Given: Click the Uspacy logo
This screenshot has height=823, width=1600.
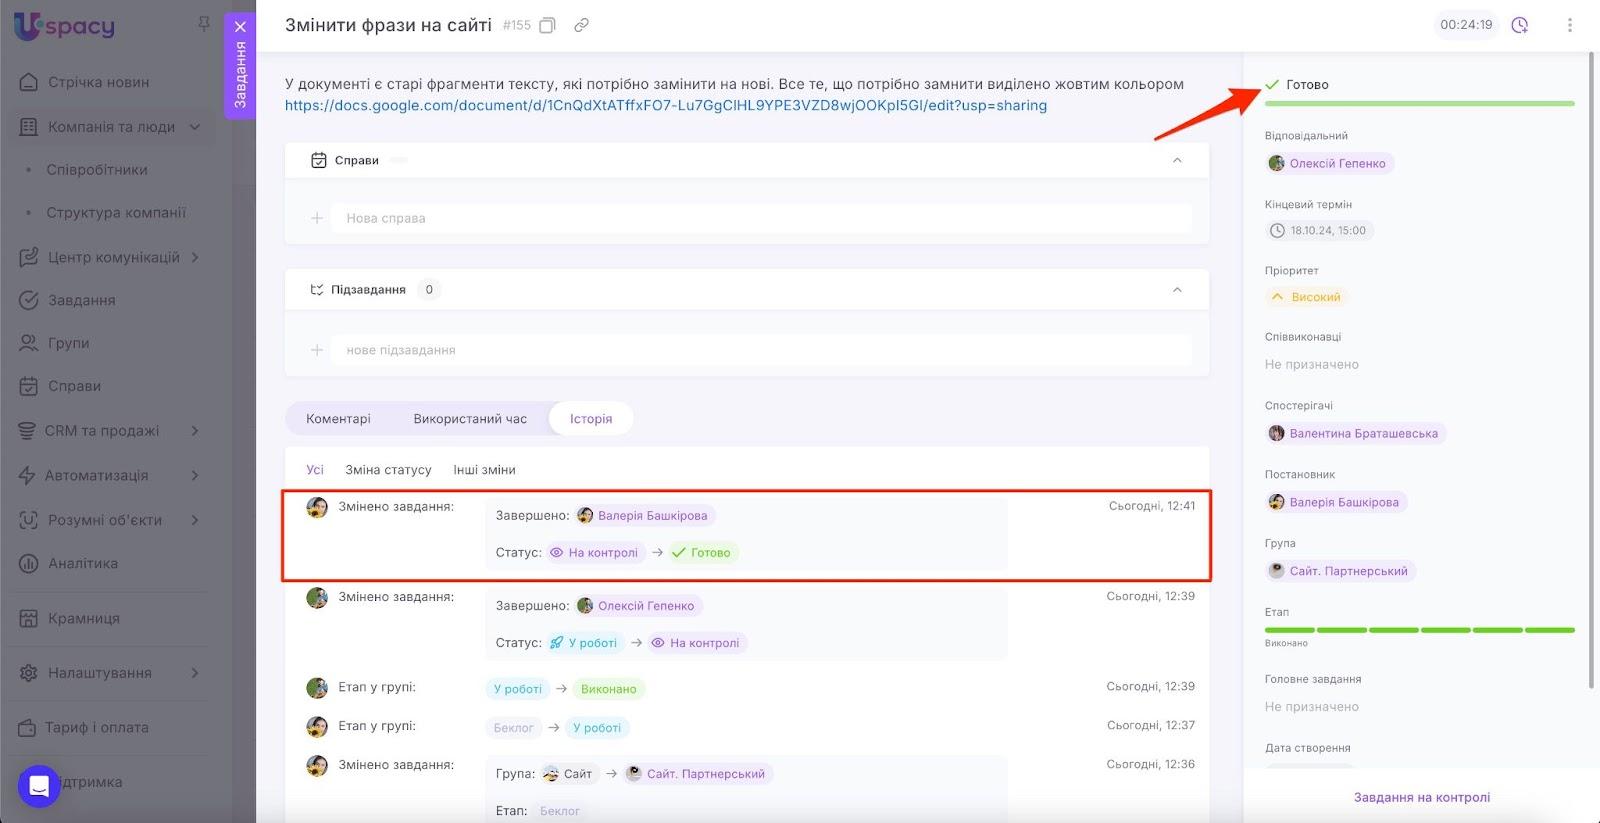Looking at the screenshot, I should (64, 26).
